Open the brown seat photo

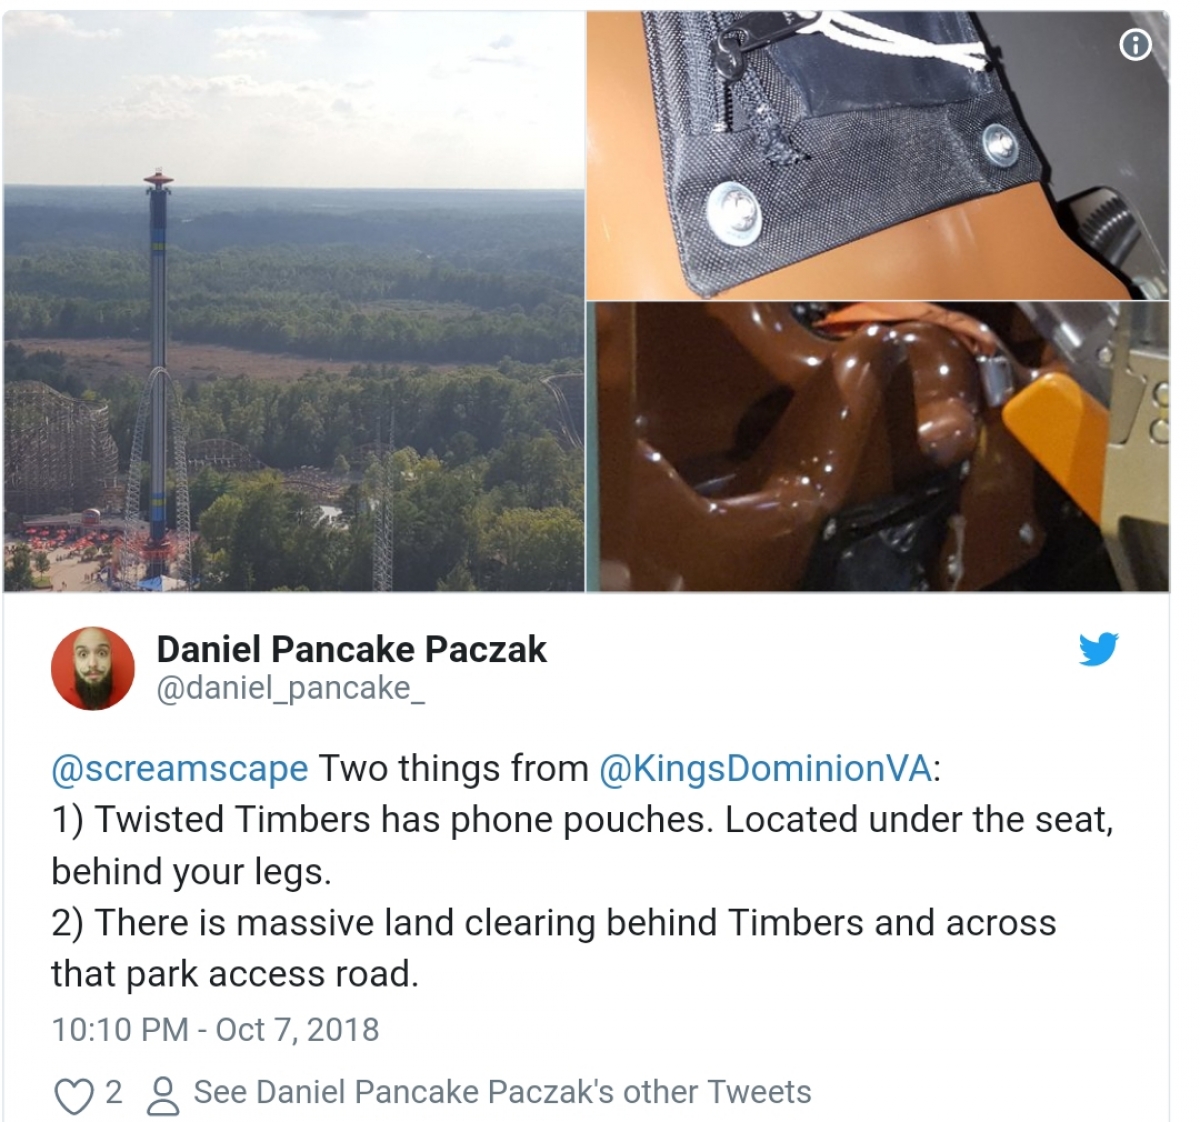(877, 447)
